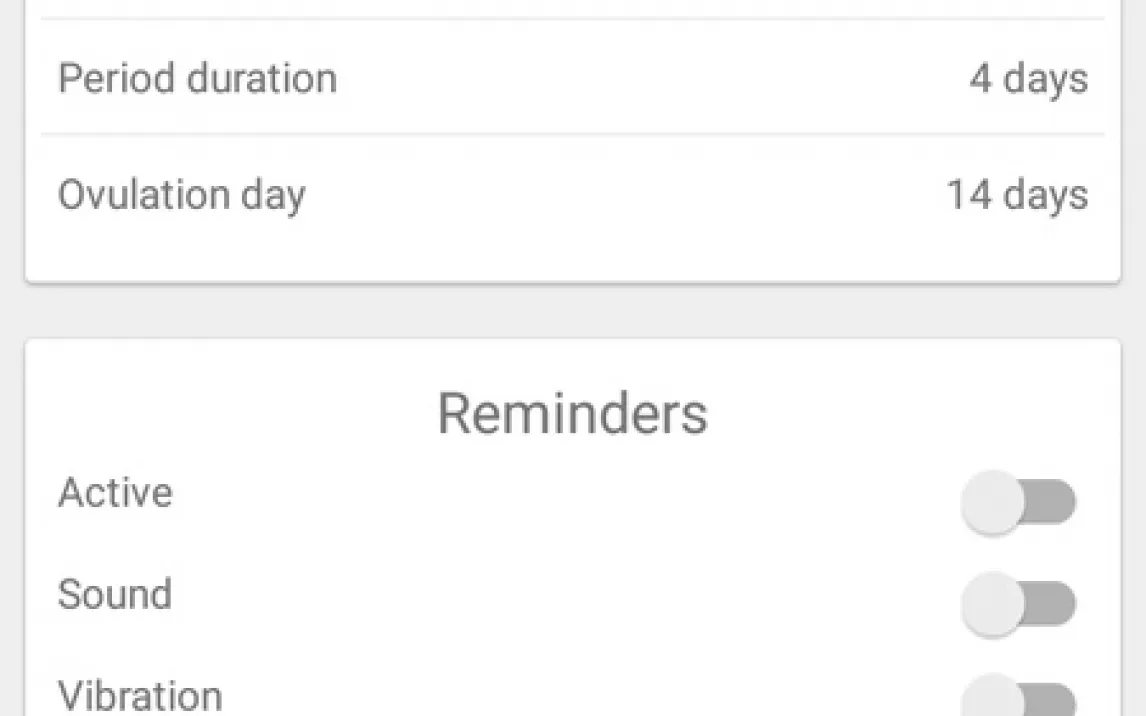Image resolution: width=1146 pixels, height=716 pixels.
Task: Click the Active switch's round knob
Action: click(x=993, y=503)
